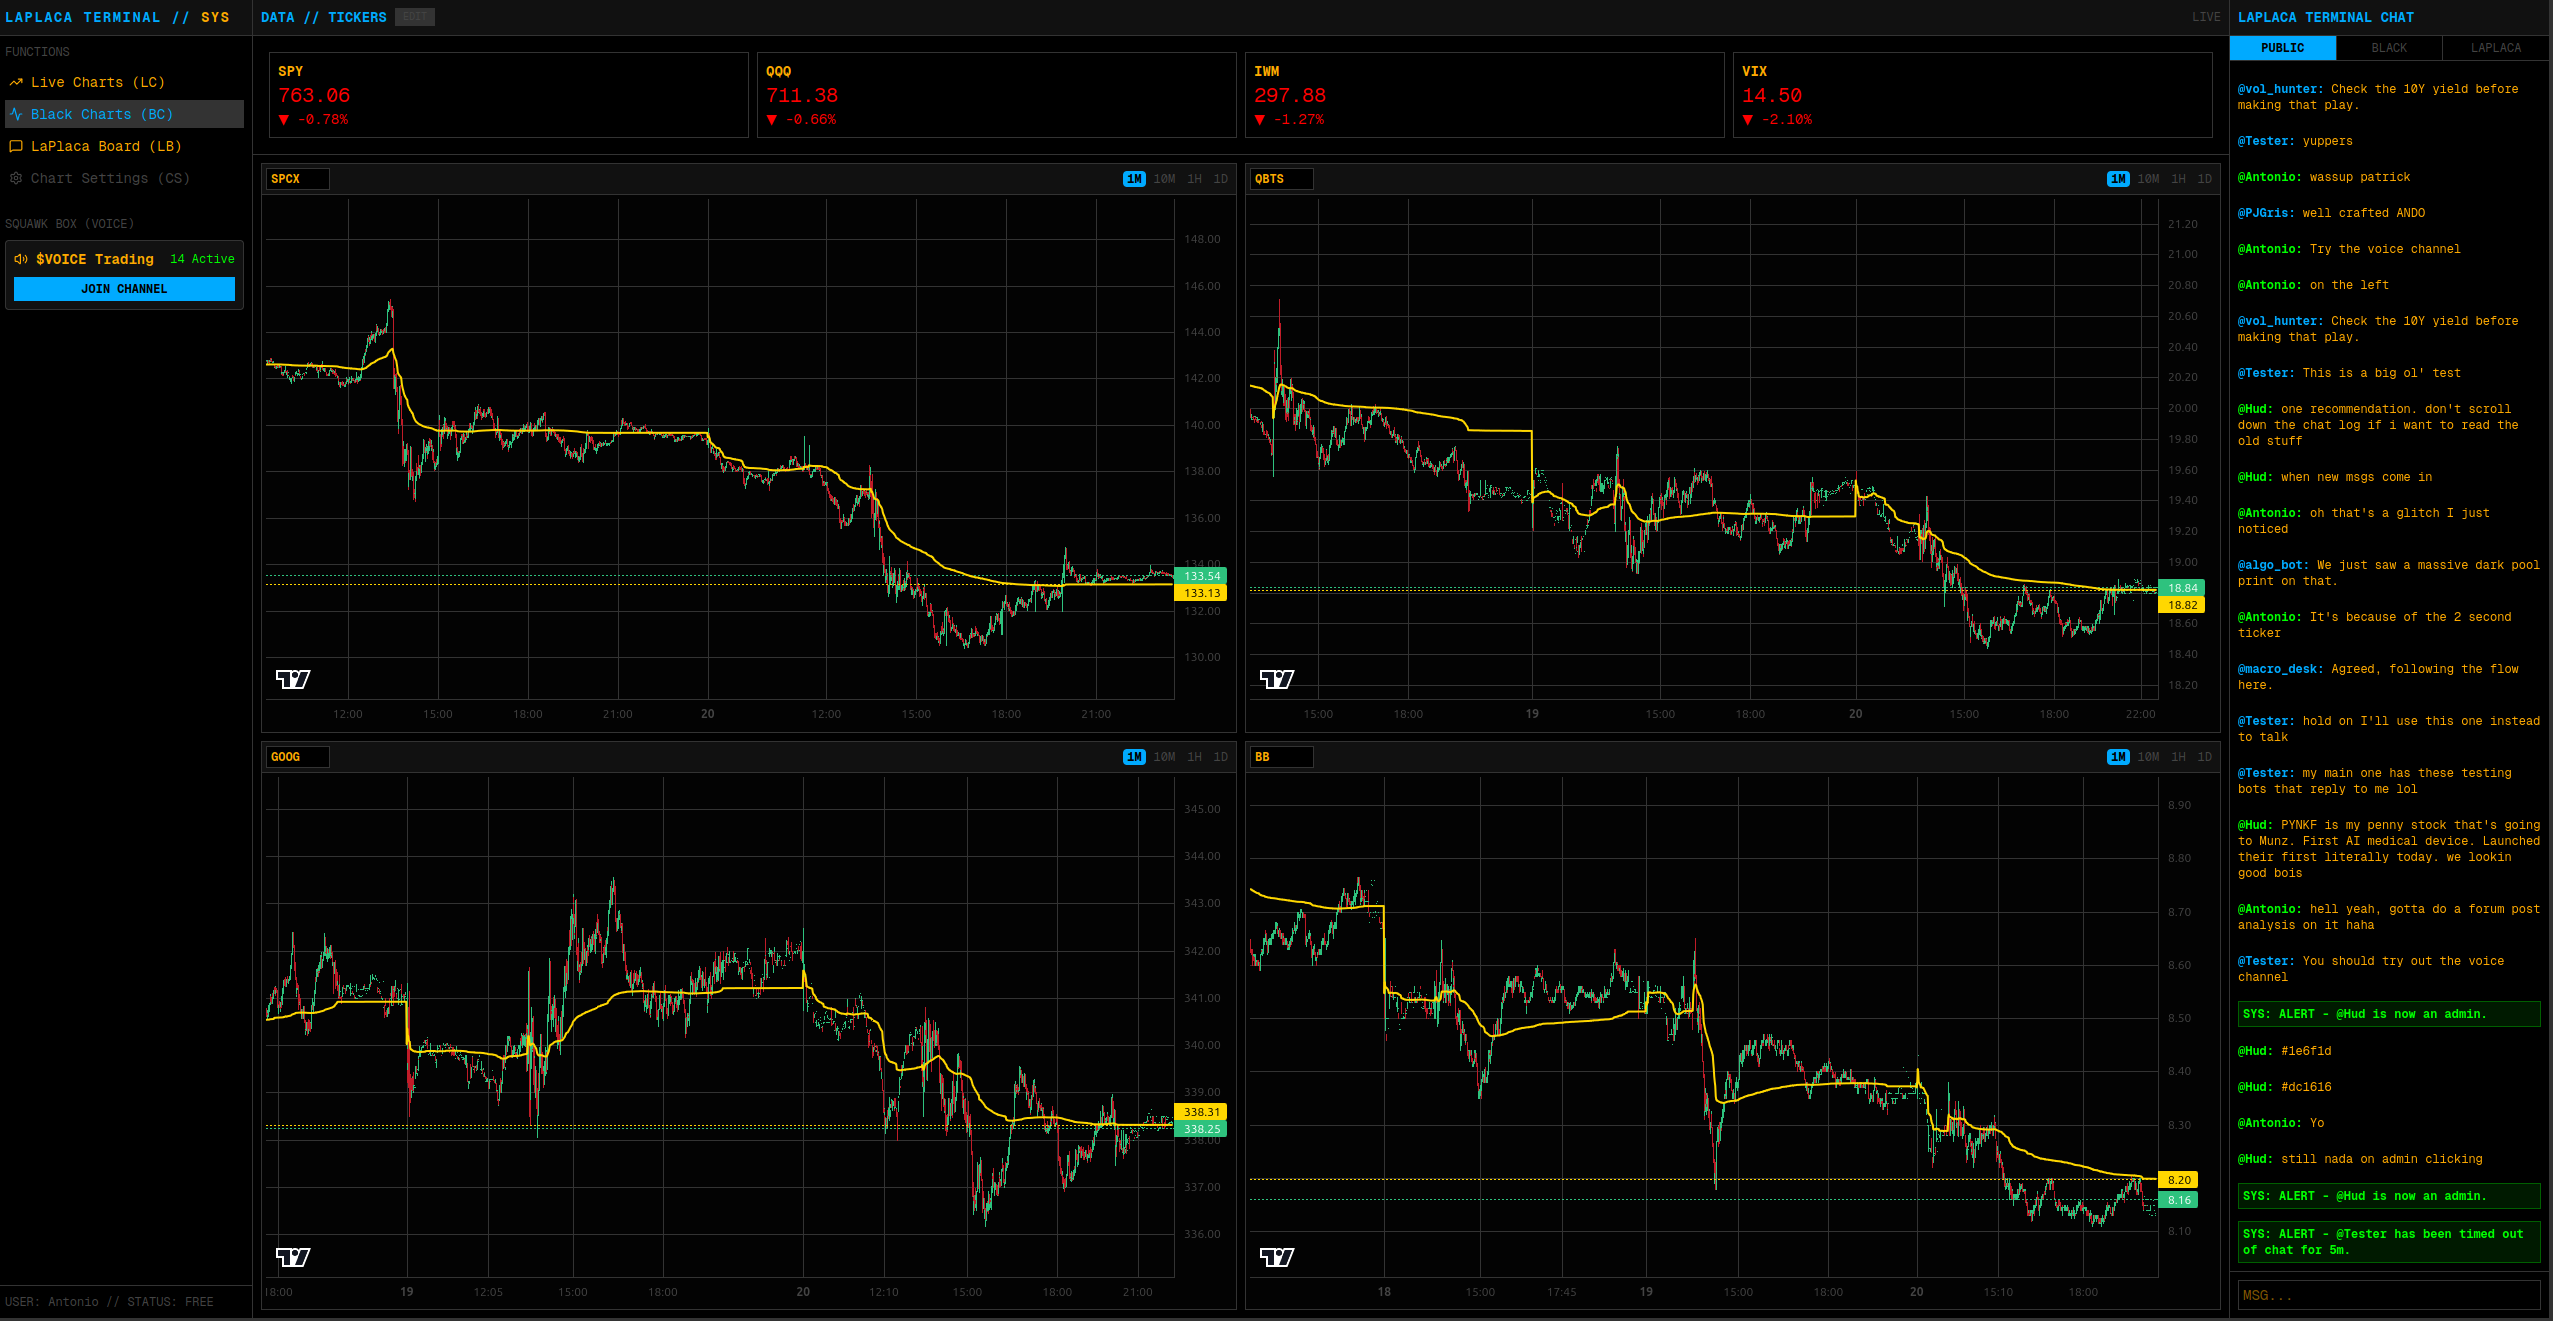This screenshot has width=2553, height=1321.
Task: Choose 1D timeframe on the QBTS chart
Action: pos(2204,179)
